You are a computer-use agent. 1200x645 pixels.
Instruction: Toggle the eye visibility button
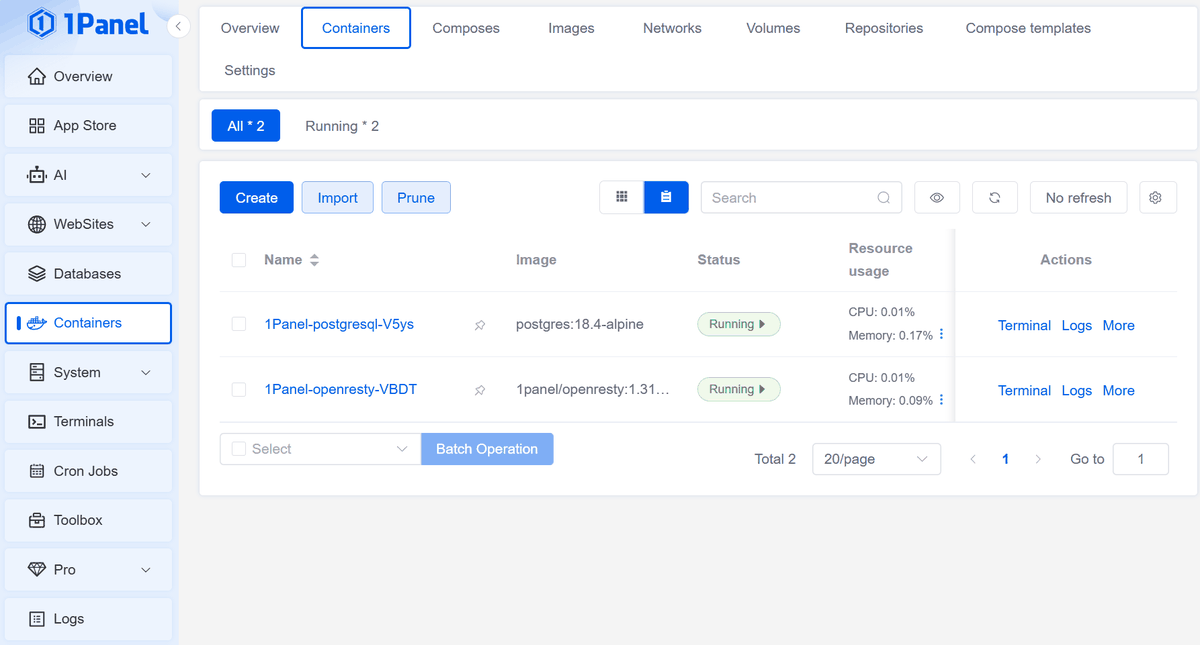click(x=937, y=198)
